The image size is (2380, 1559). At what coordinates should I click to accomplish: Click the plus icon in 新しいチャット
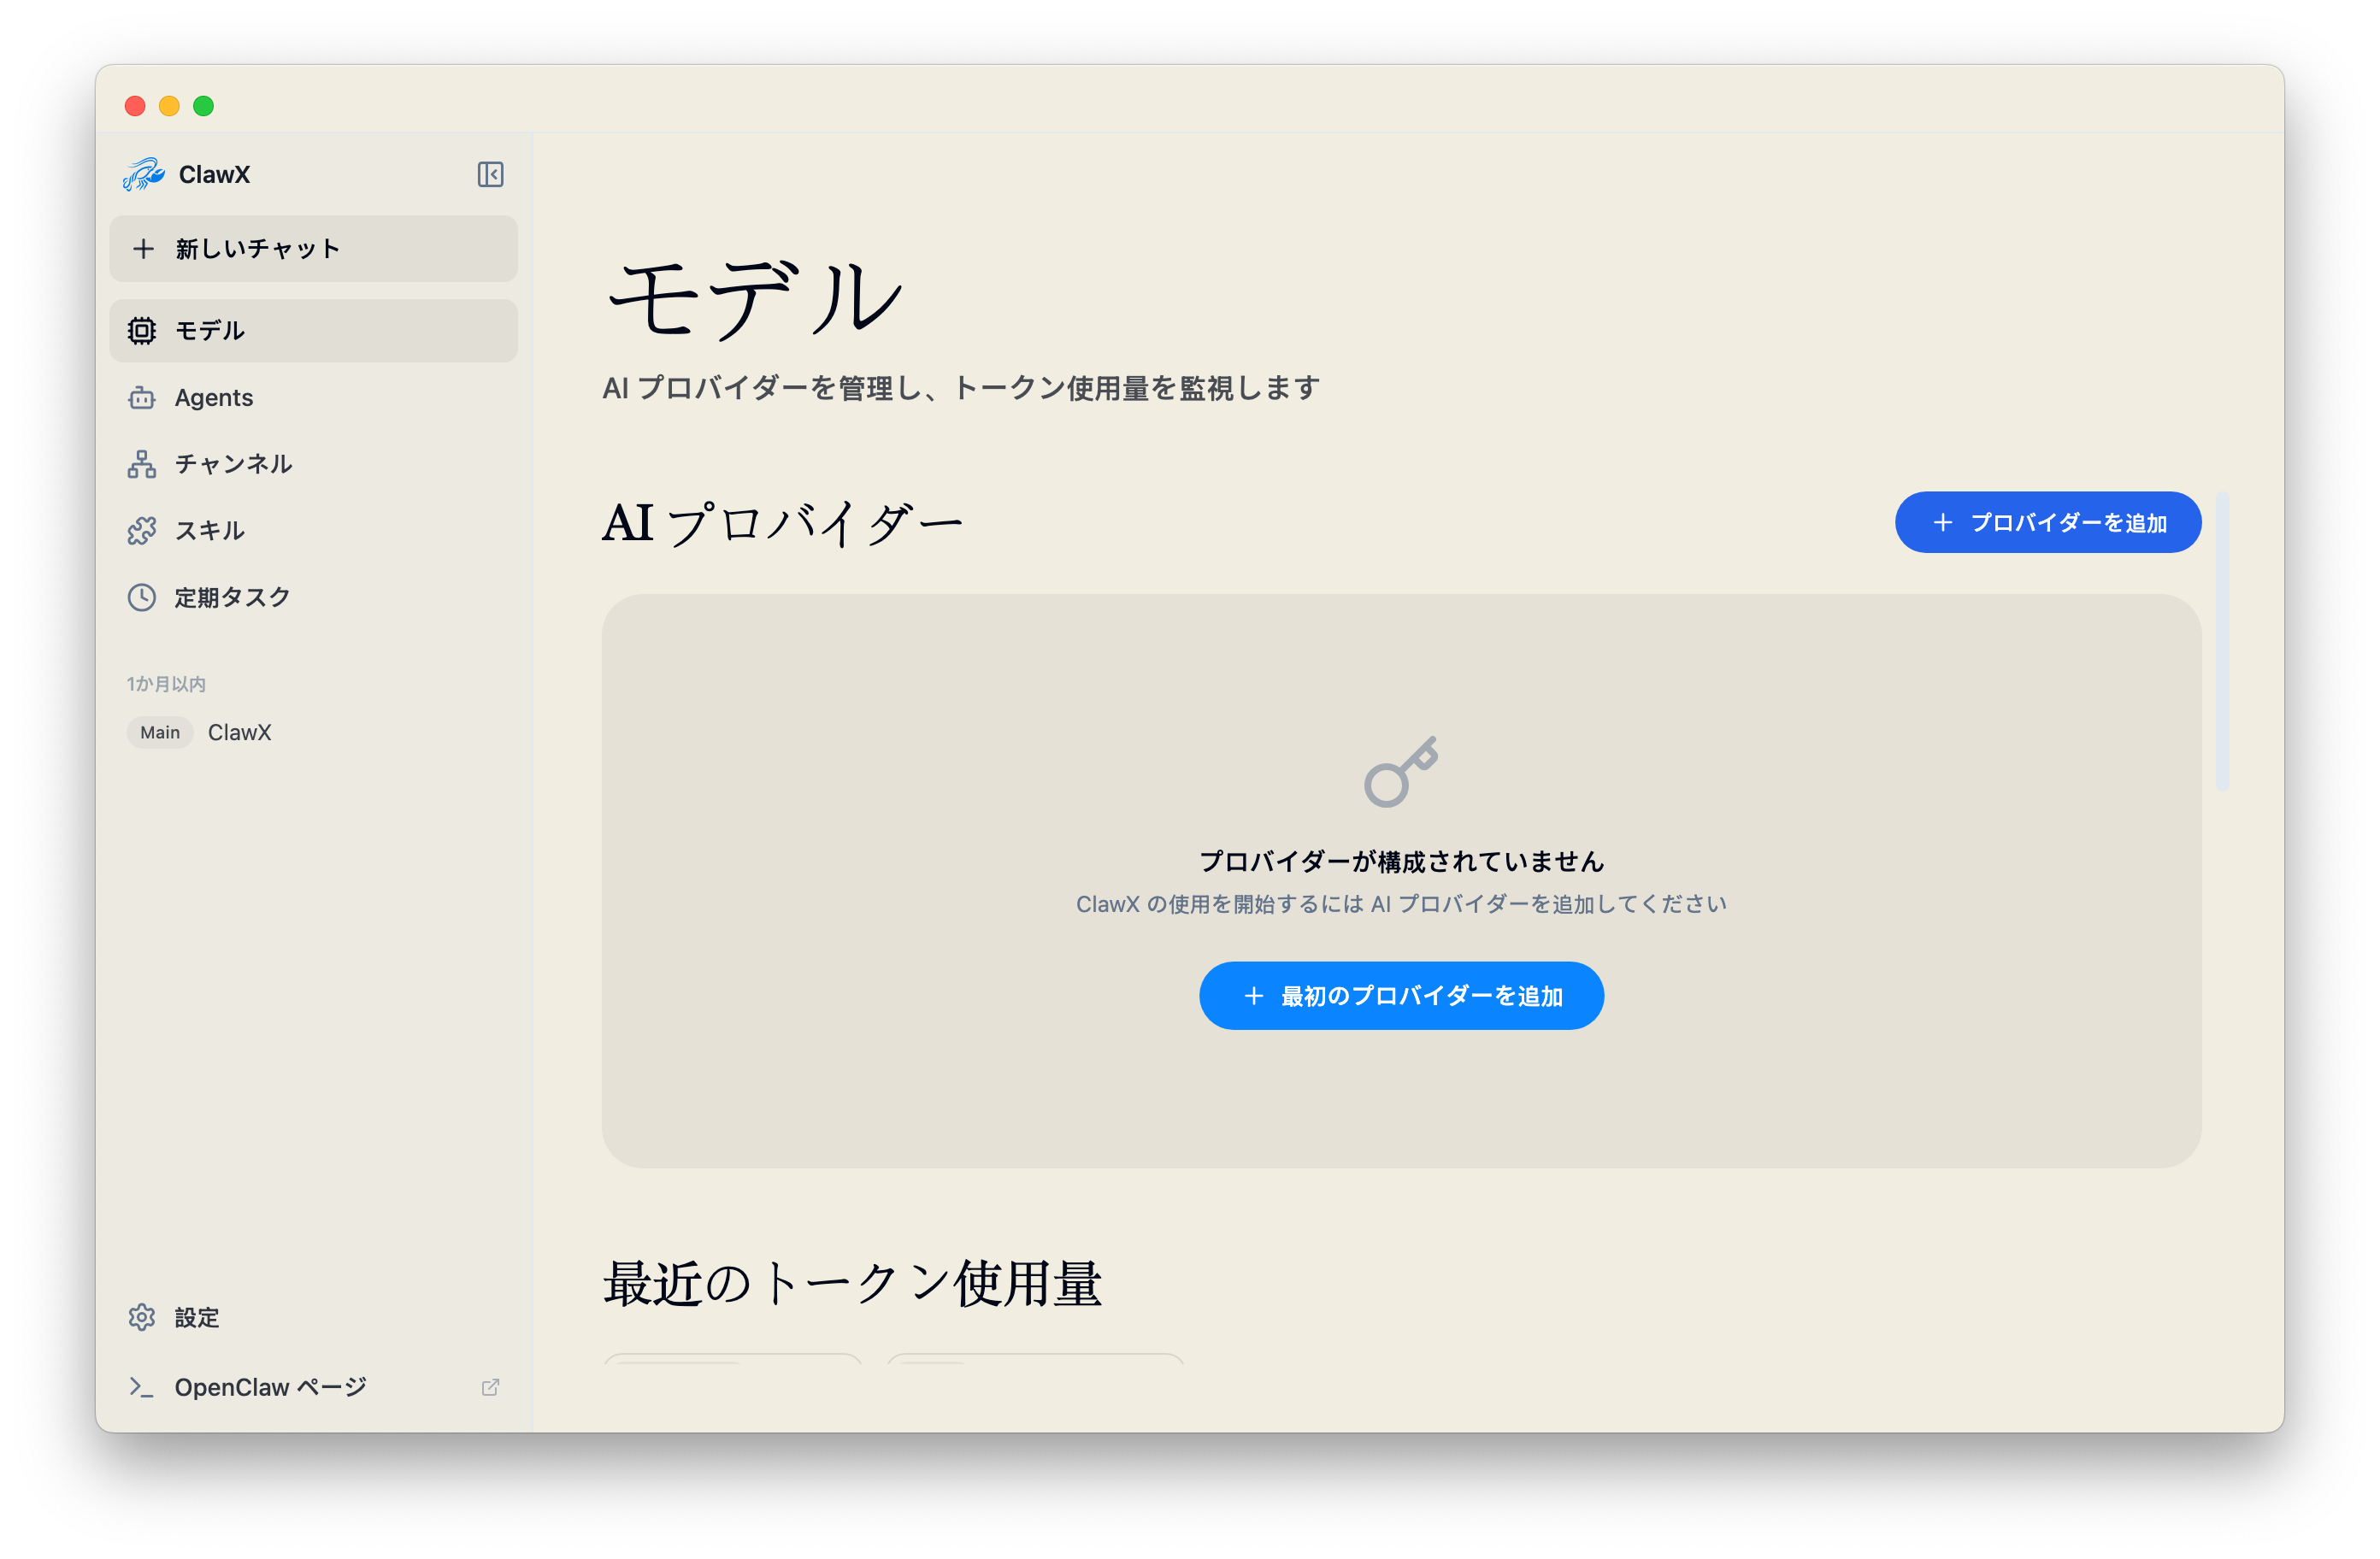tap(144, 249)
